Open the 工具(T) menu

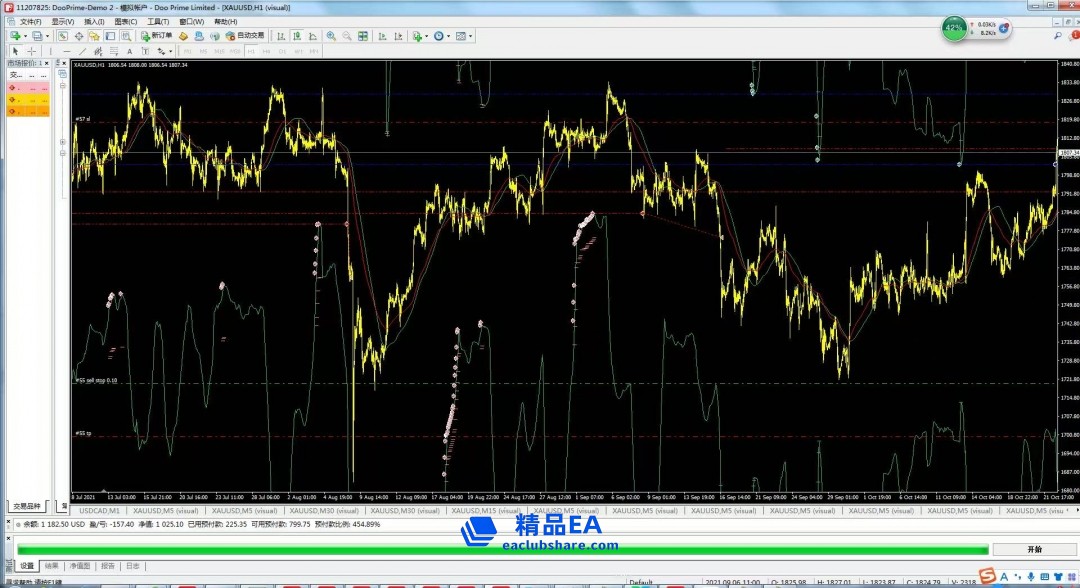158,21
